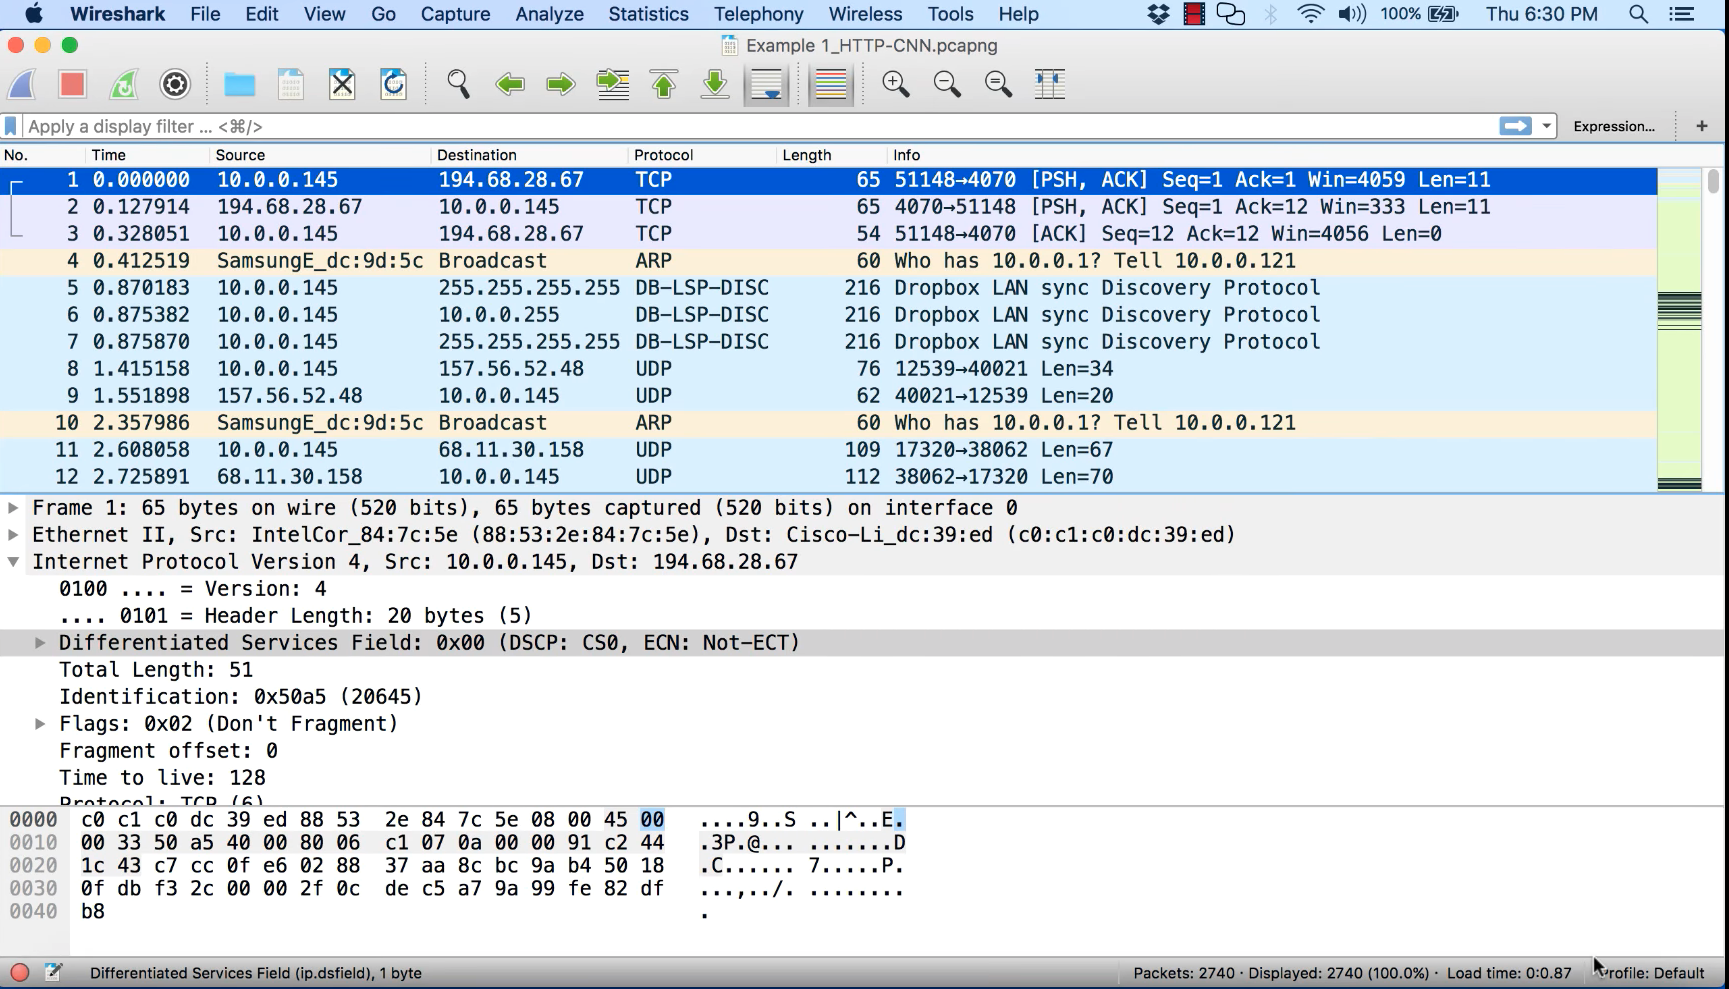This screenshot has height=989, width=1729.
Task: Add a filter button with plus
Action: coord(1702,126)
